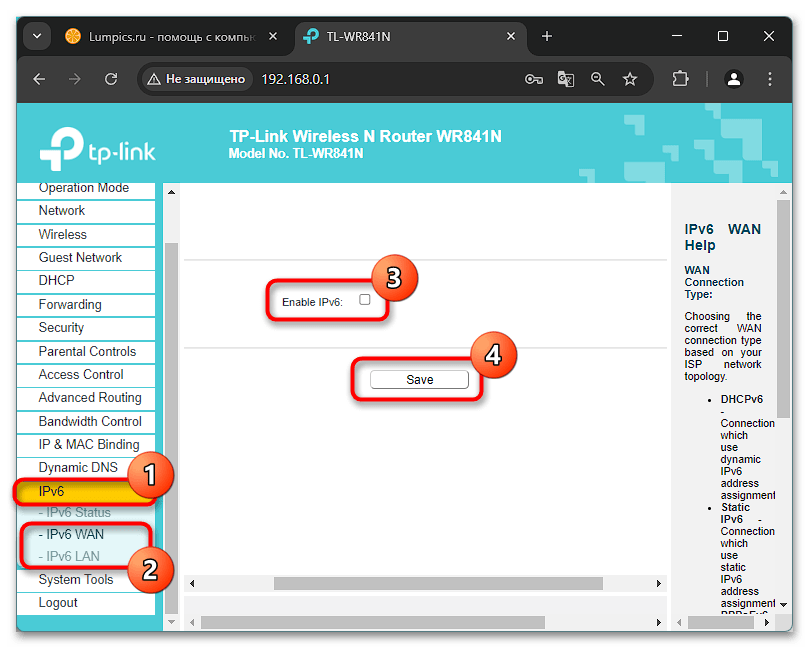Screen dimensions: 809x648
Task: Tick the Enable IPv6 checkbox
Action: coord(365,300)
